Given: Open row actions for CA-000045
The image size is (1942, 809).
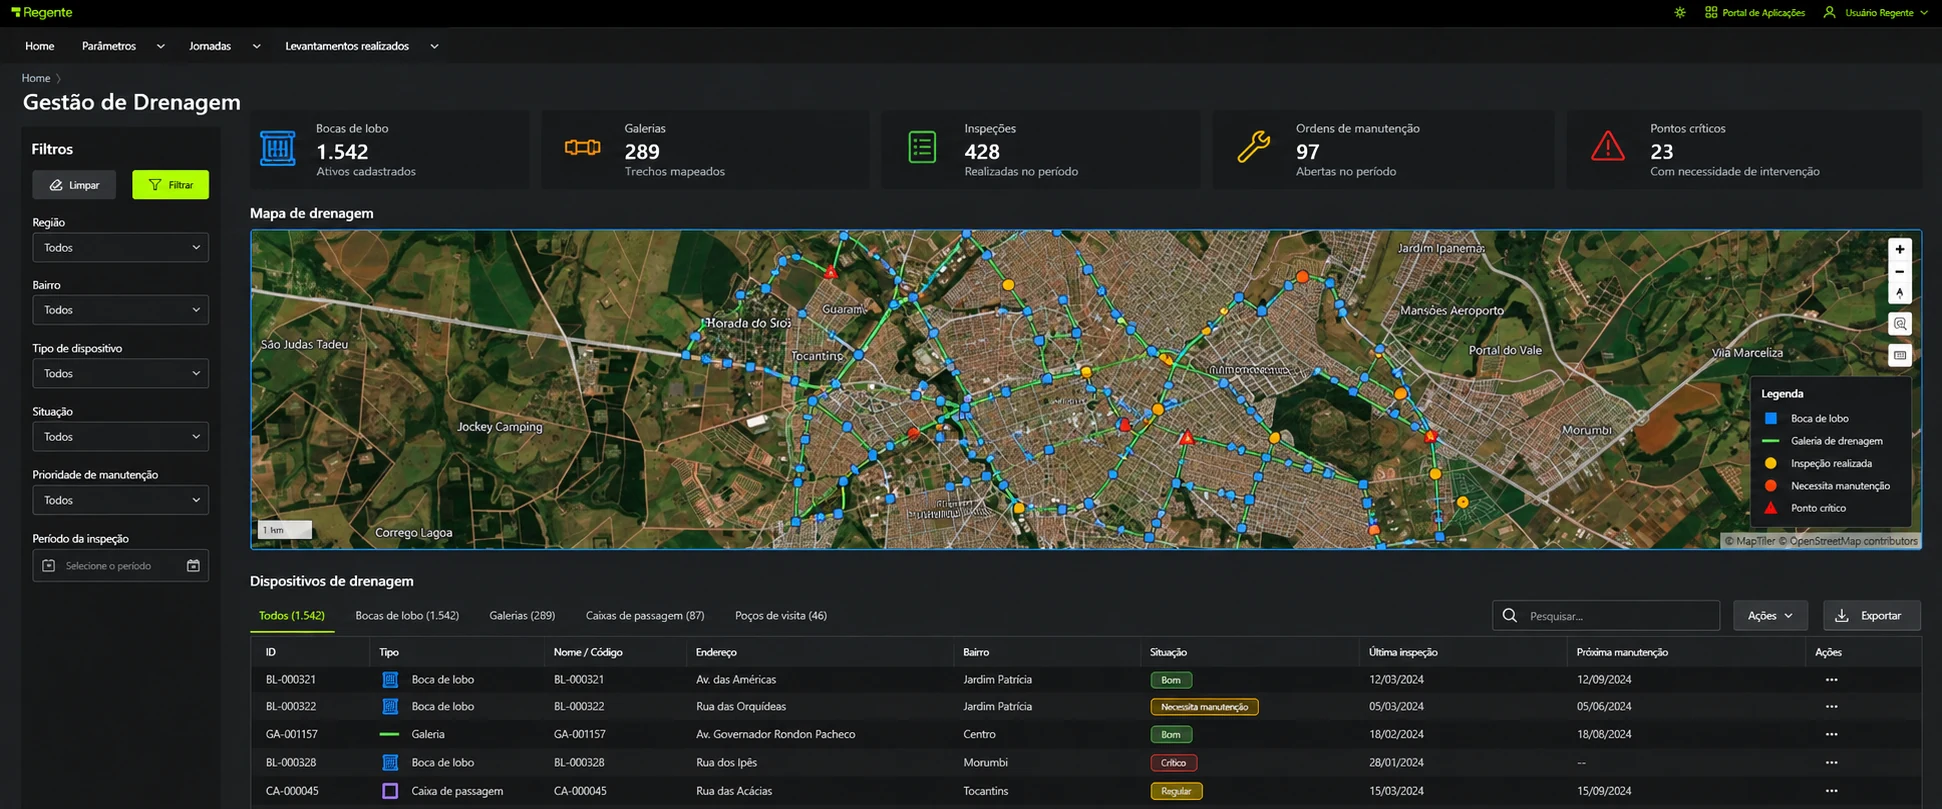Looking at the screenshot, I should (1831, 791).
